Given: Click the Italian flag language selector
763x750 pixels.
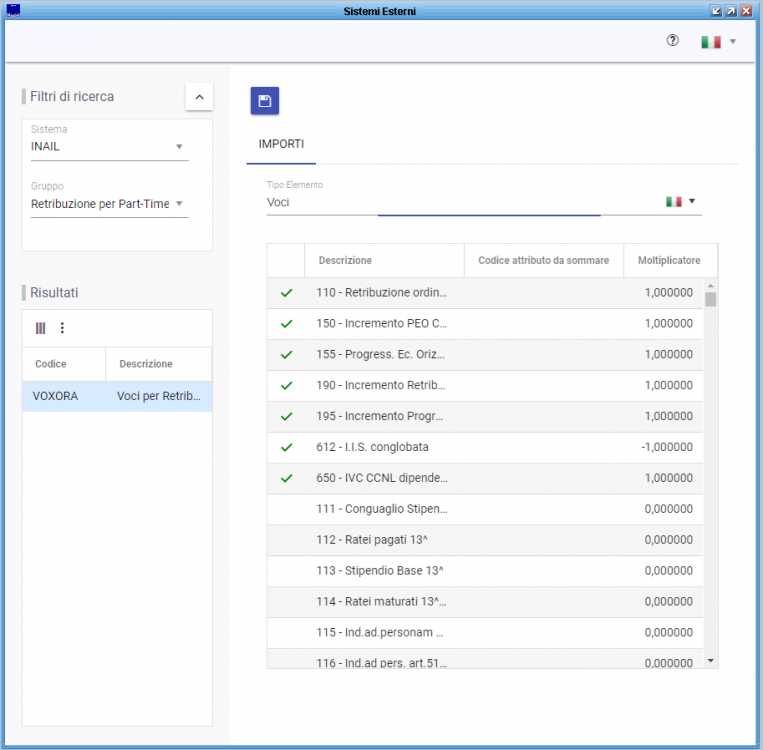Looking at the screenshot, I should [x=718, y=42].
